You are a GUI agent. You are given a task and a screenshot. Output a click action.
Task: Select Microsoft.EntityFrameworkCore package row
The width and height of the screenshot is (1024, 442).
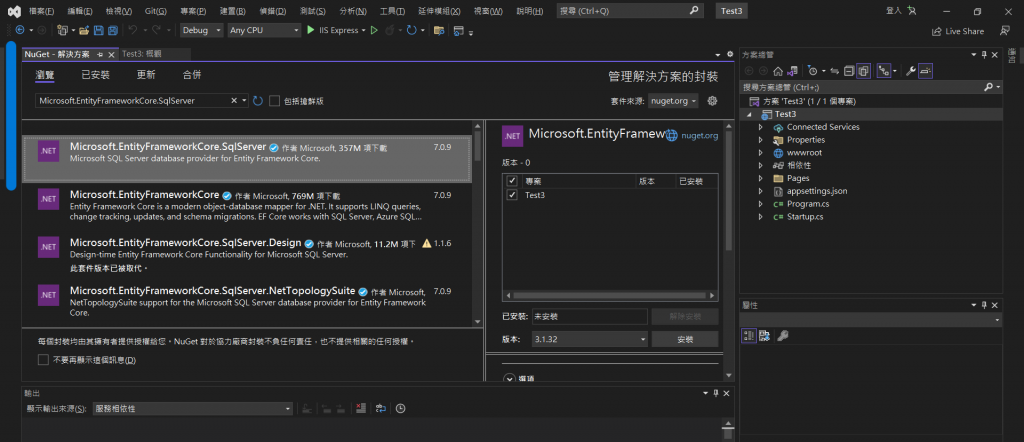tap(247, 206)
